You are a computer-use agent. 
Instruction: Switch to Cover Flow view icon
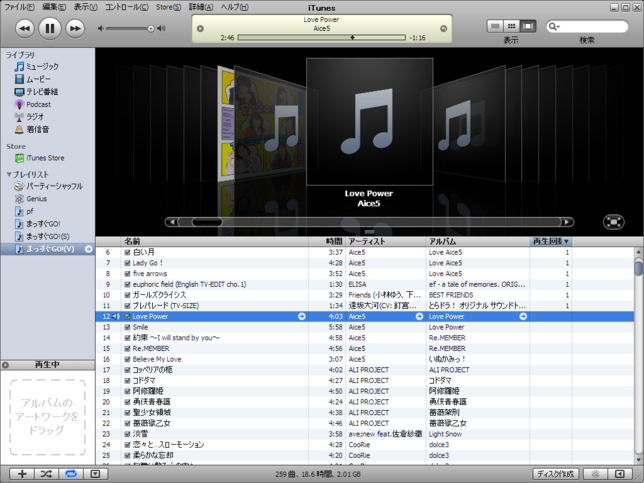tap(528, 26)
